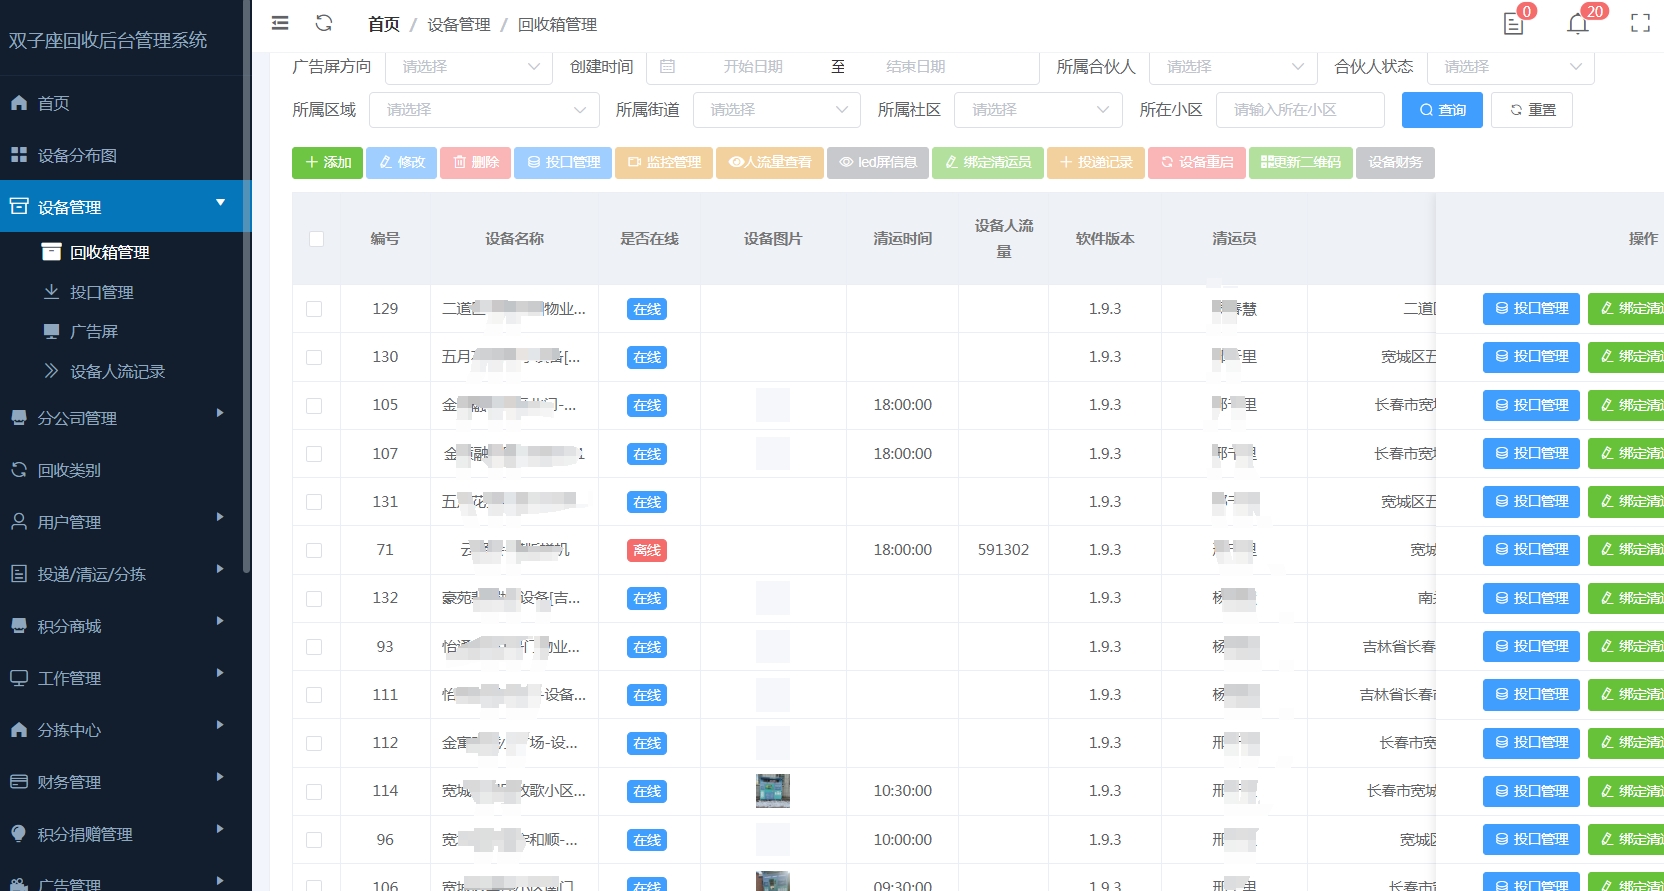Image resolution: width=1664 pixels, height=891 pixels.
Task: Open the notification bell icon
Action: point(1577,24)
